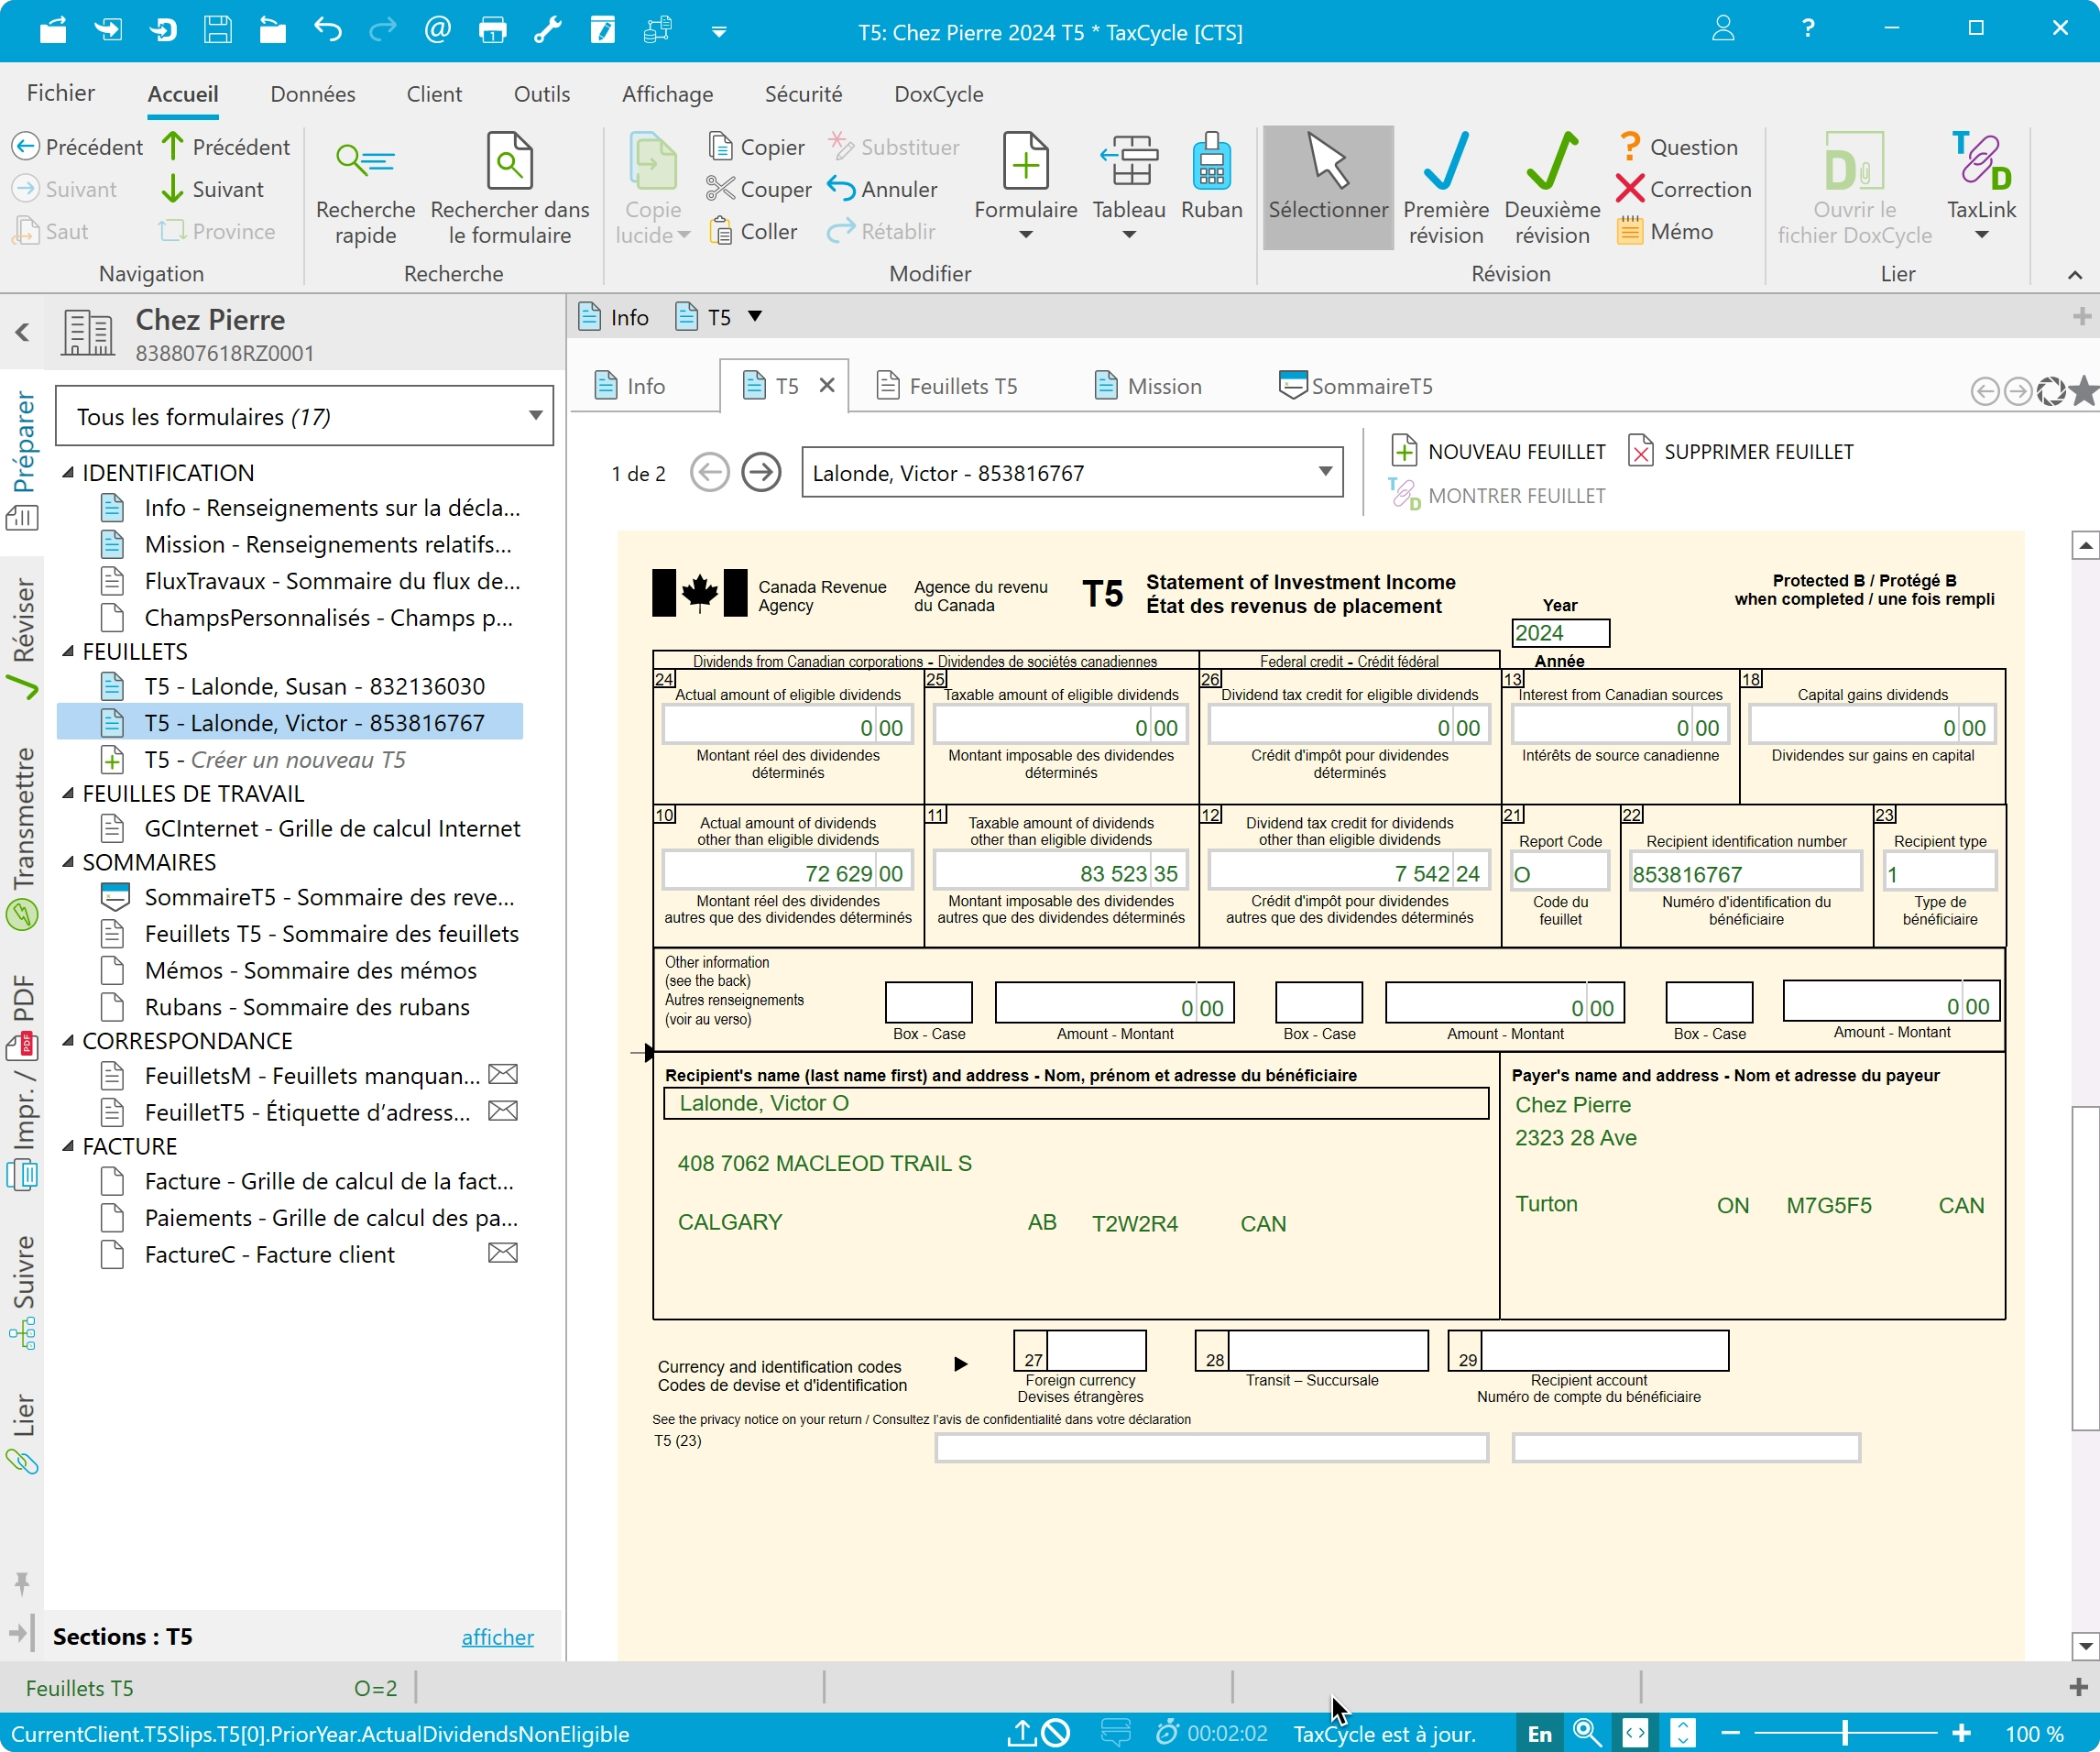The height and width of the screenshot is (1752, 2100).
Task: Add a Correction review mark
Action: (x=1684, y=189)
